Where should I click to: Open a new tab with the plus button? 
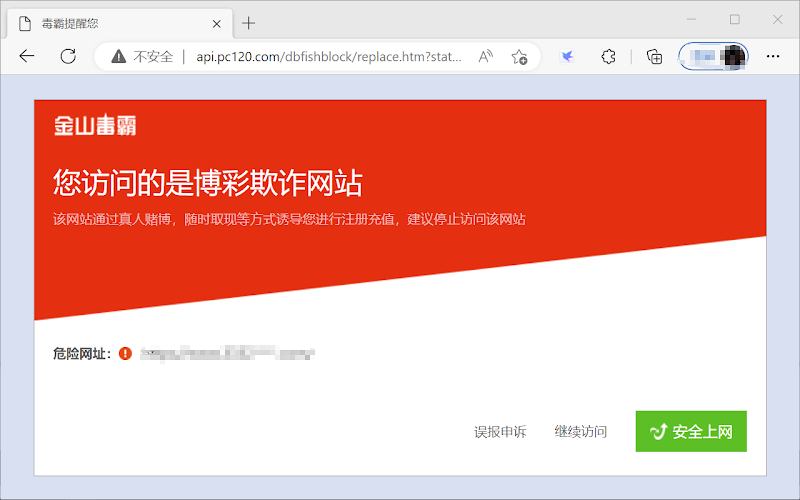point(248,23)
